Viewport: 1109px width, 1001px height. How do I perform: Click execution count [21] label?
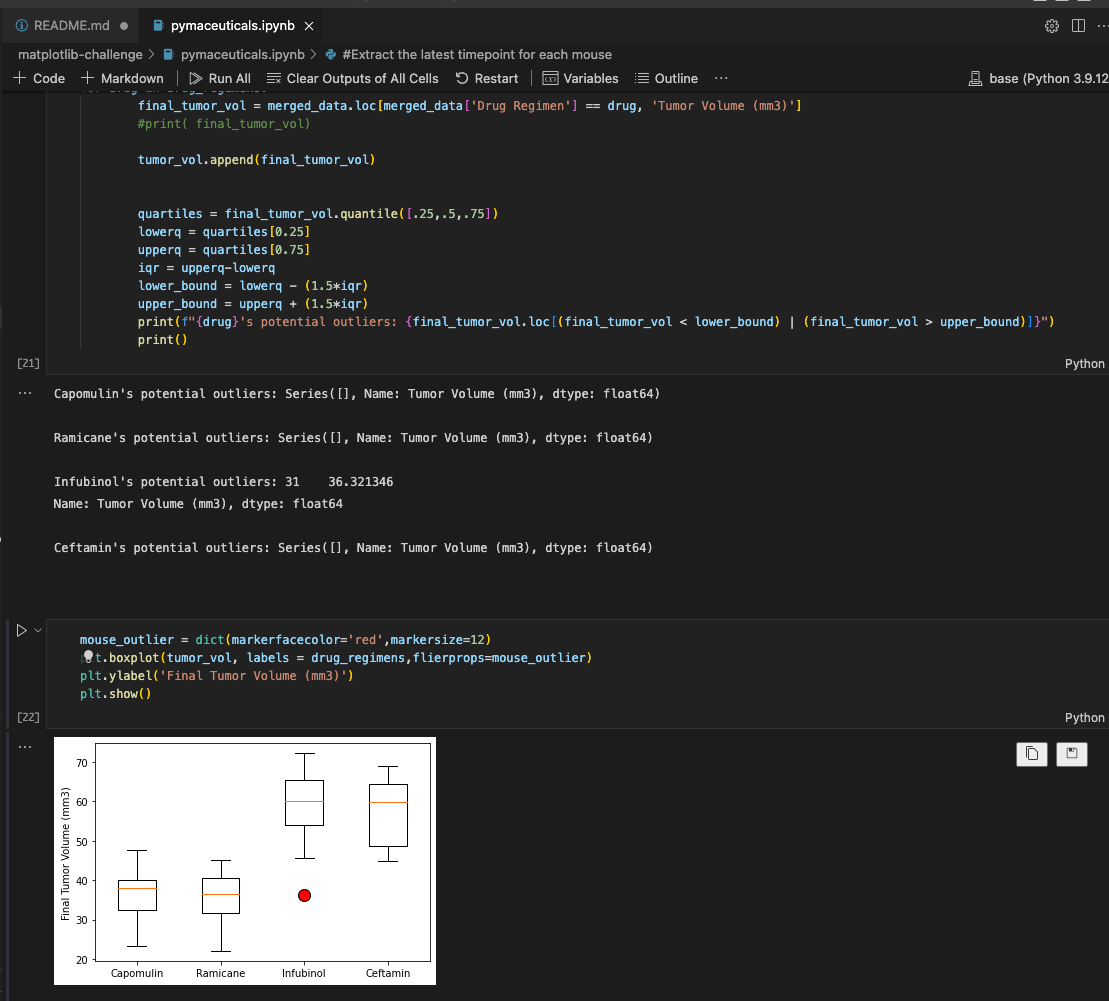tap(28, 363)
